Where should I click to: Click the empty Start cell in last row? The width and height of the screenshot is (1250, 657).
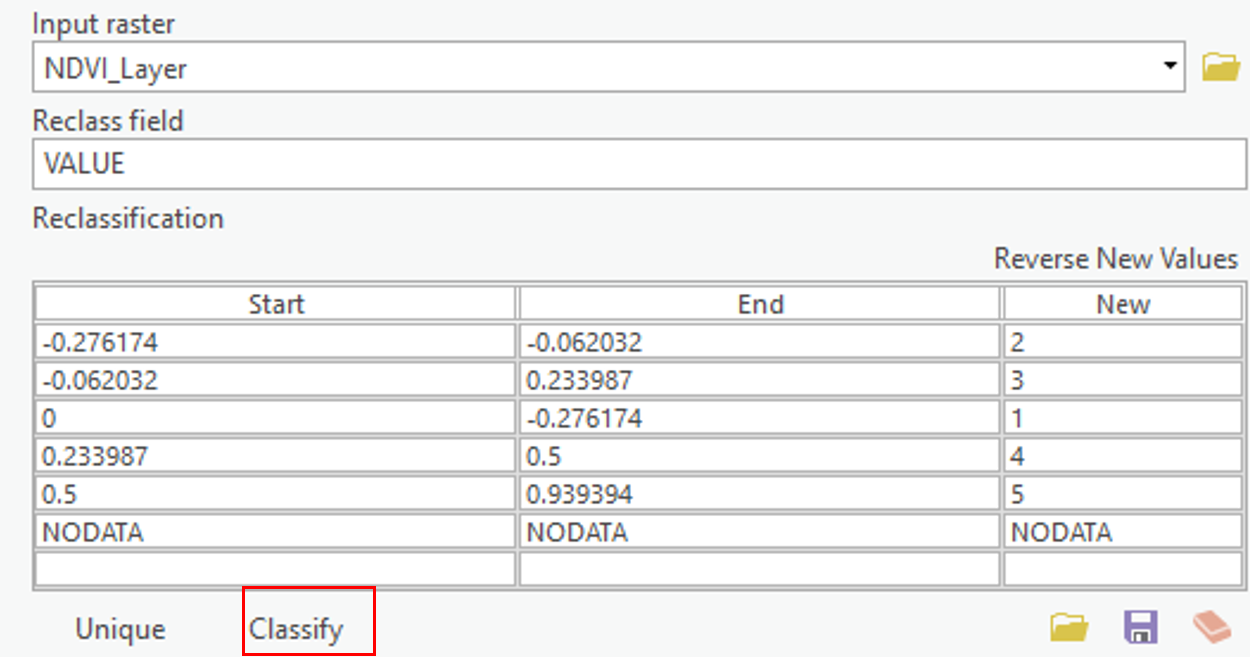(276, 569)
